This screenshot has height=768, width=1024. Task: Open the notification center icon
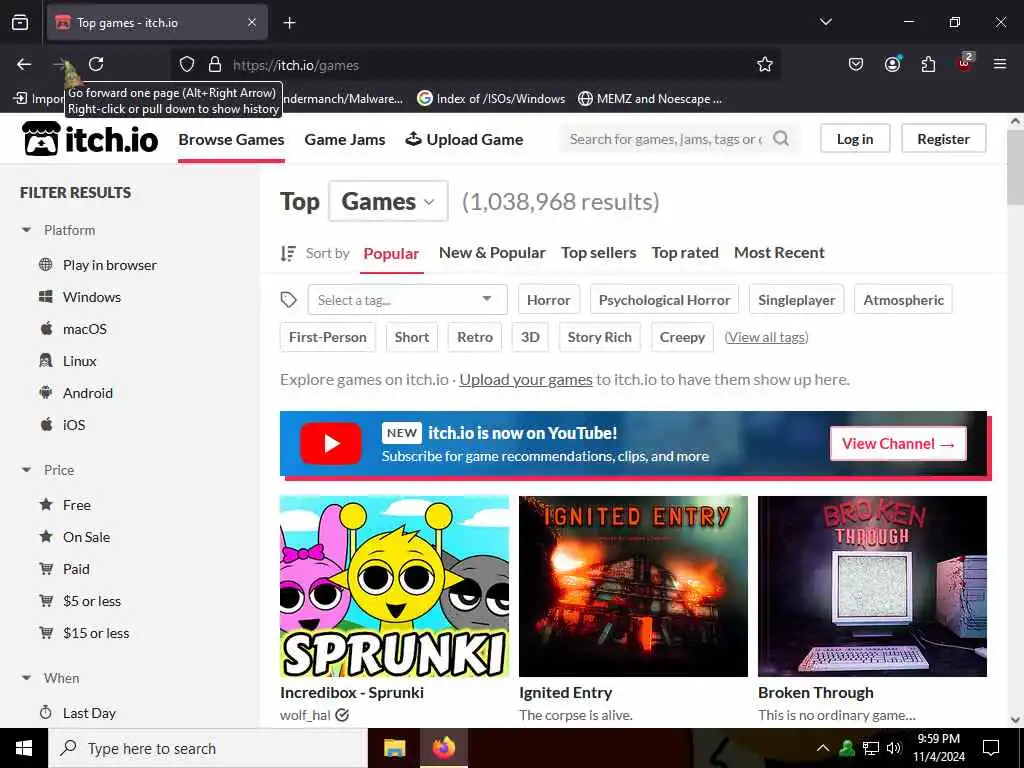point(991,748)
